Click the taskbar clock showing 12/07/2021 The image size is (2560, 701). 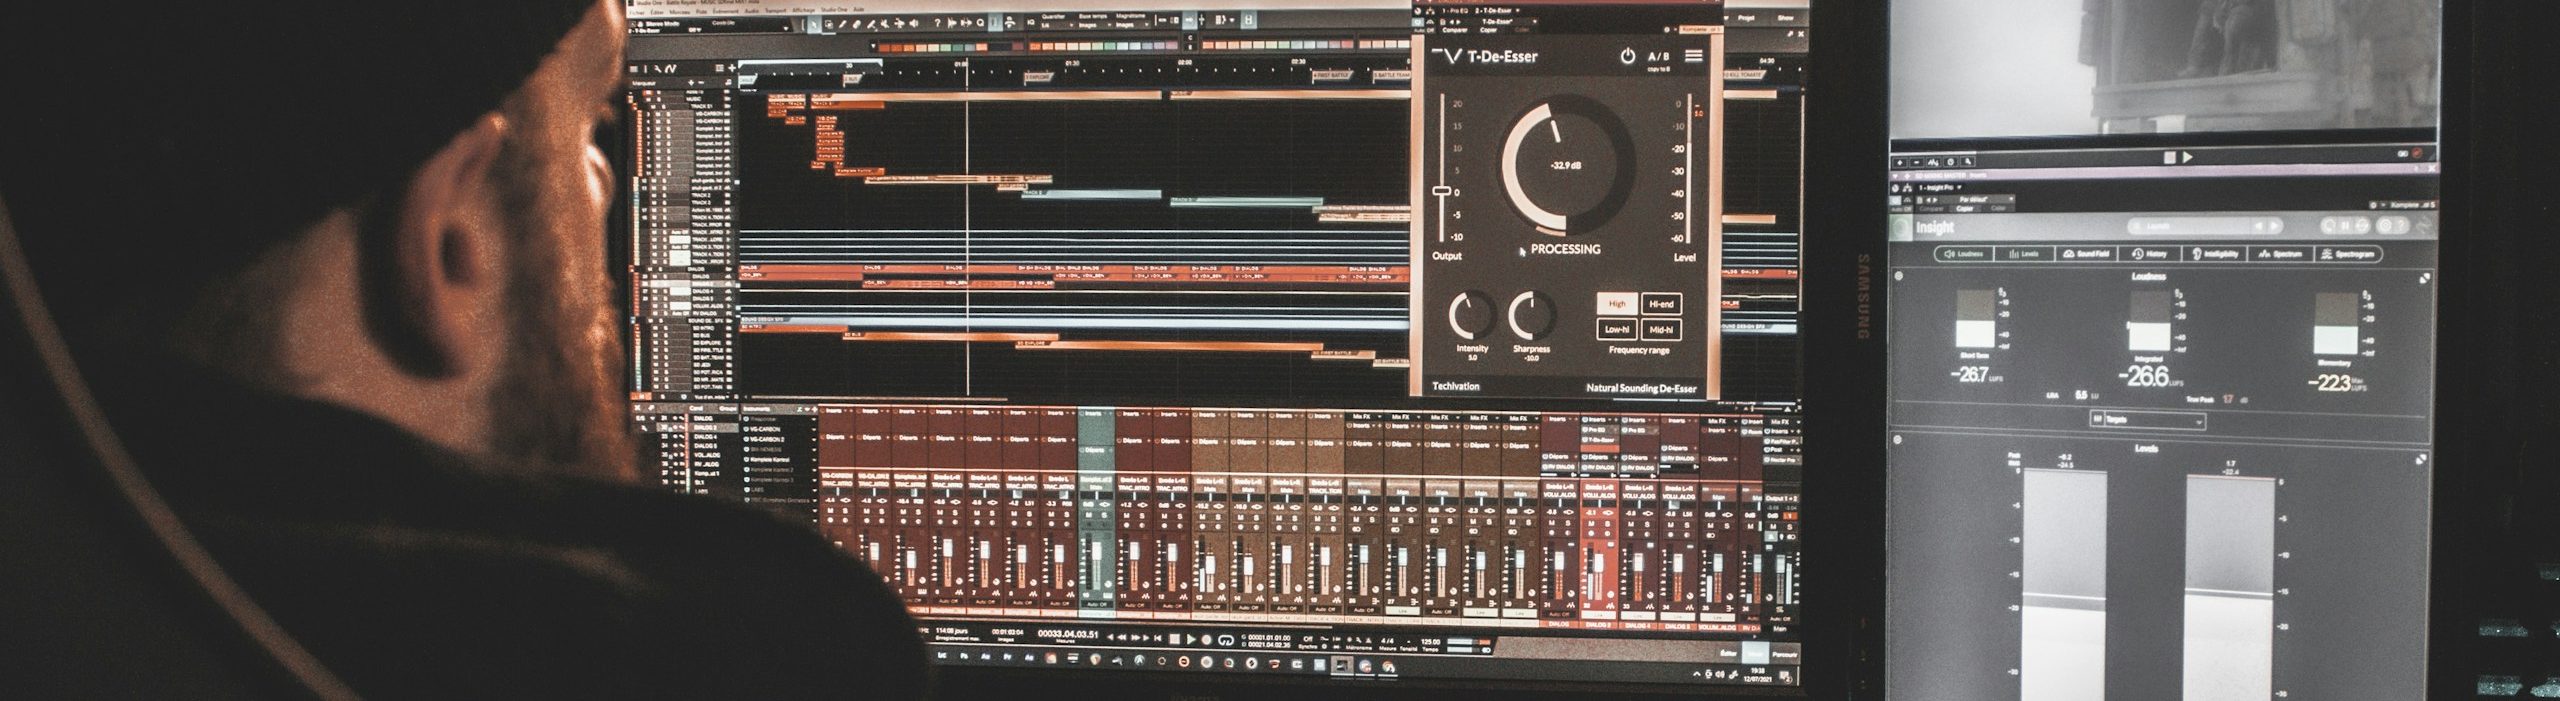point(1758,677)
